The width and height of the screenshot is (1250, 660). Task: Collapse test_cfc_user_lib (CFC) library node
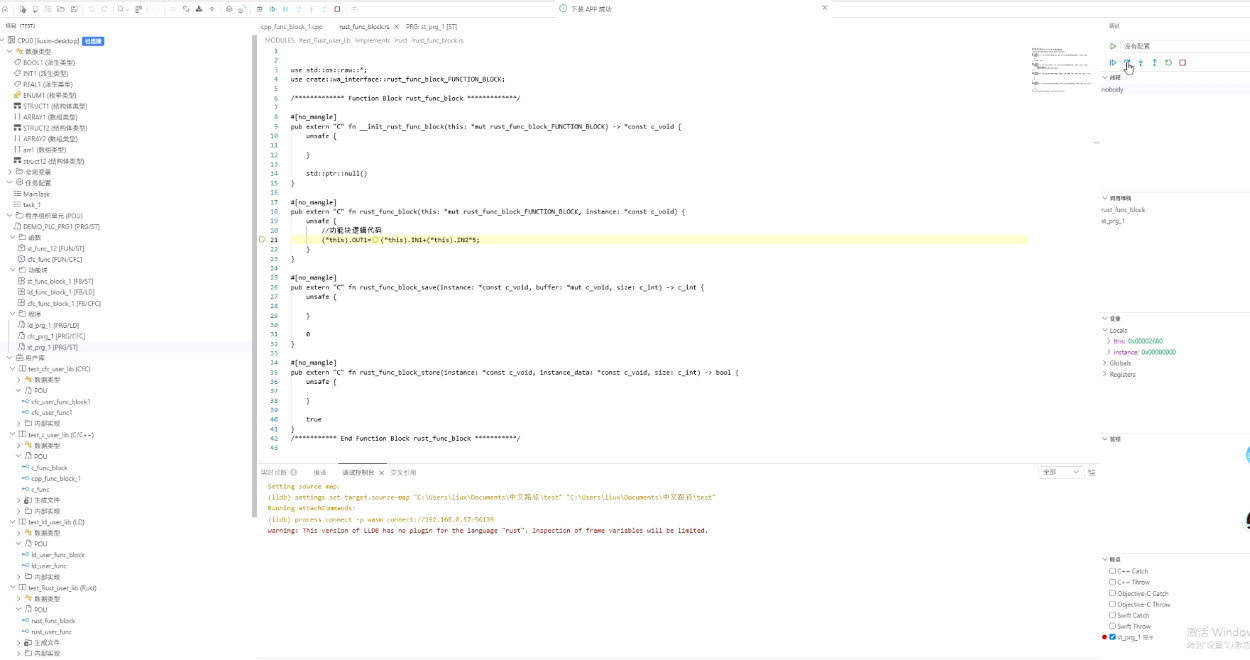(x=11, y=369)
